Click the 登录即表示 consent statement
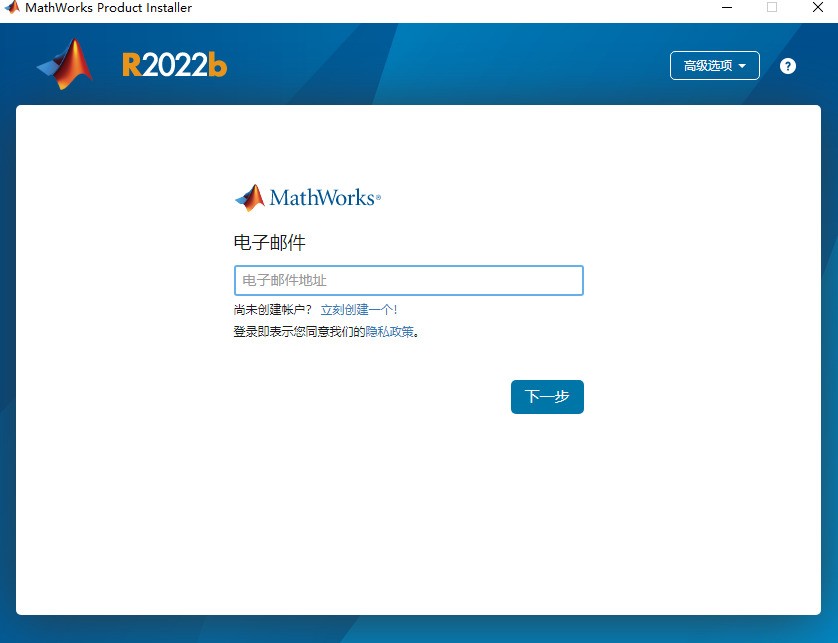Screen dimensions: 838x643 300,330
